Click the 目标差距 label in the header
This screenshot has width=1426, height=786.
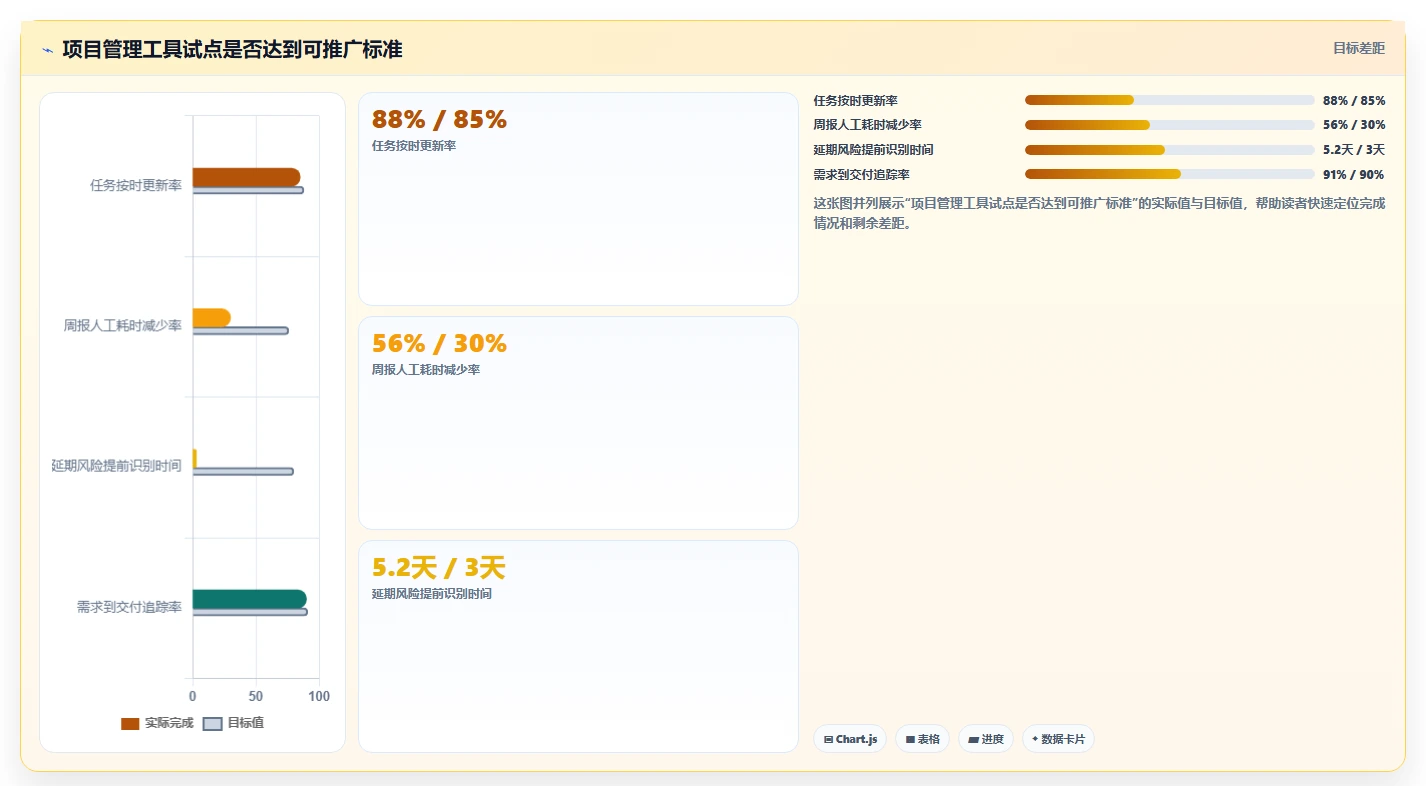point(1359,48)
